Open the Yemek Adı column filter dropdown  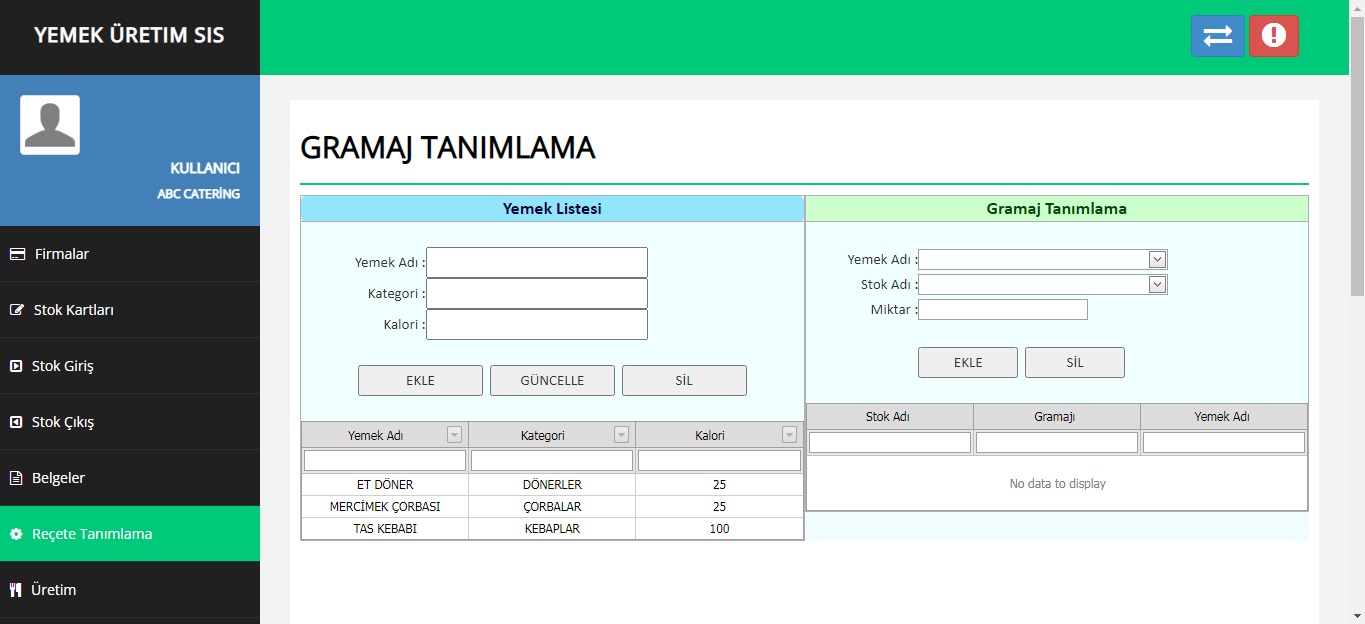click(x=454, y=435)
